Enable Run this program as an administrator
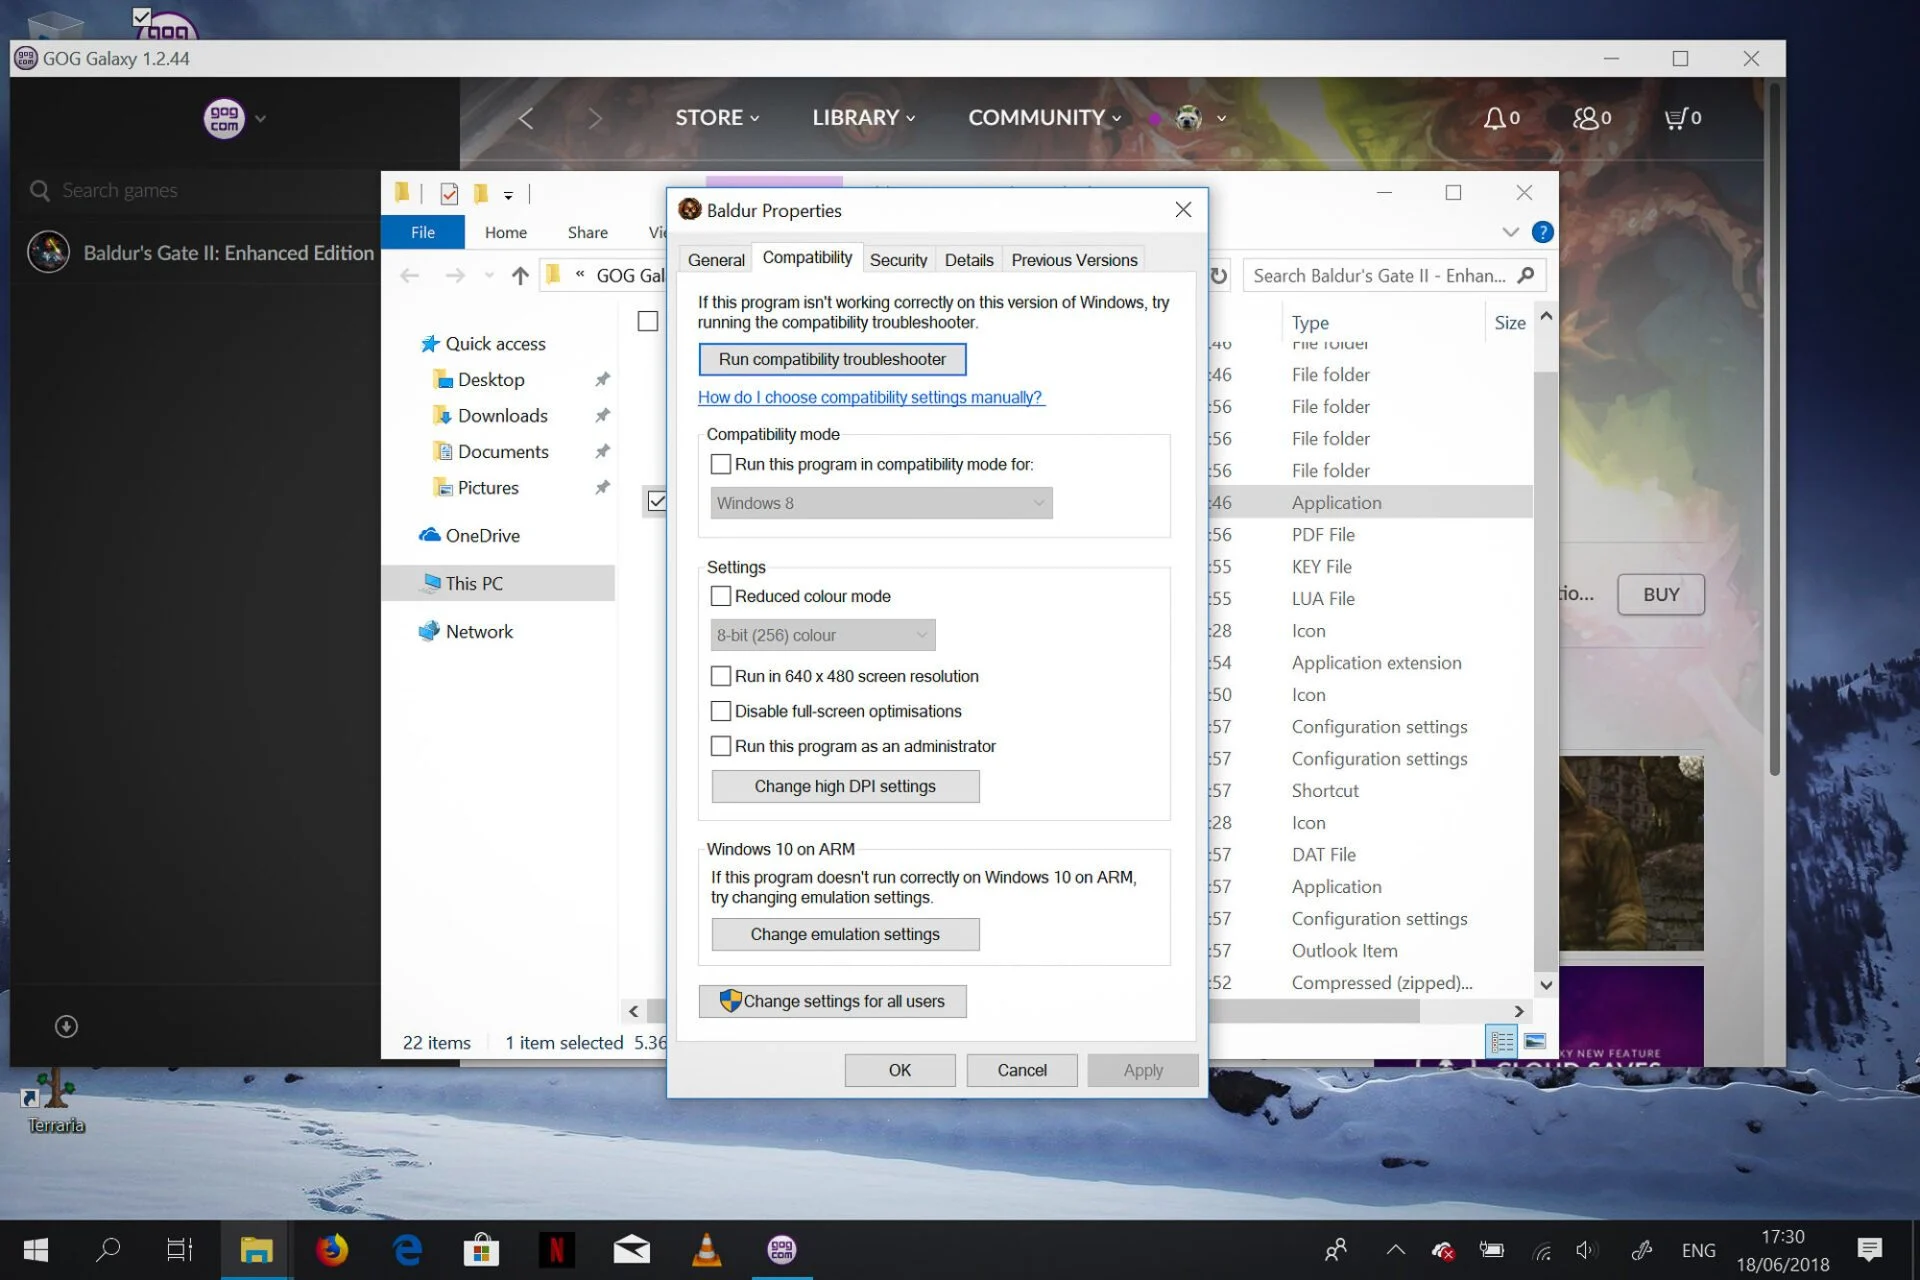1920x1280 pixels. pyautogui.click(x=720, y=746)
